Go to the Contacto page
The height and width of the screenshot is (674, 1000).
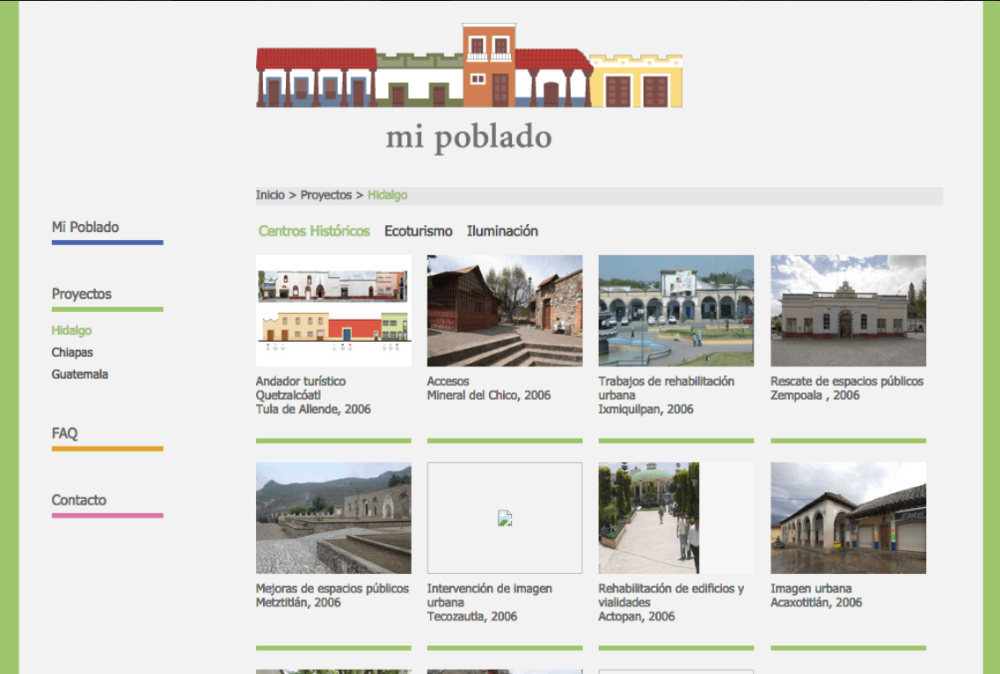(x=79, y=500)
